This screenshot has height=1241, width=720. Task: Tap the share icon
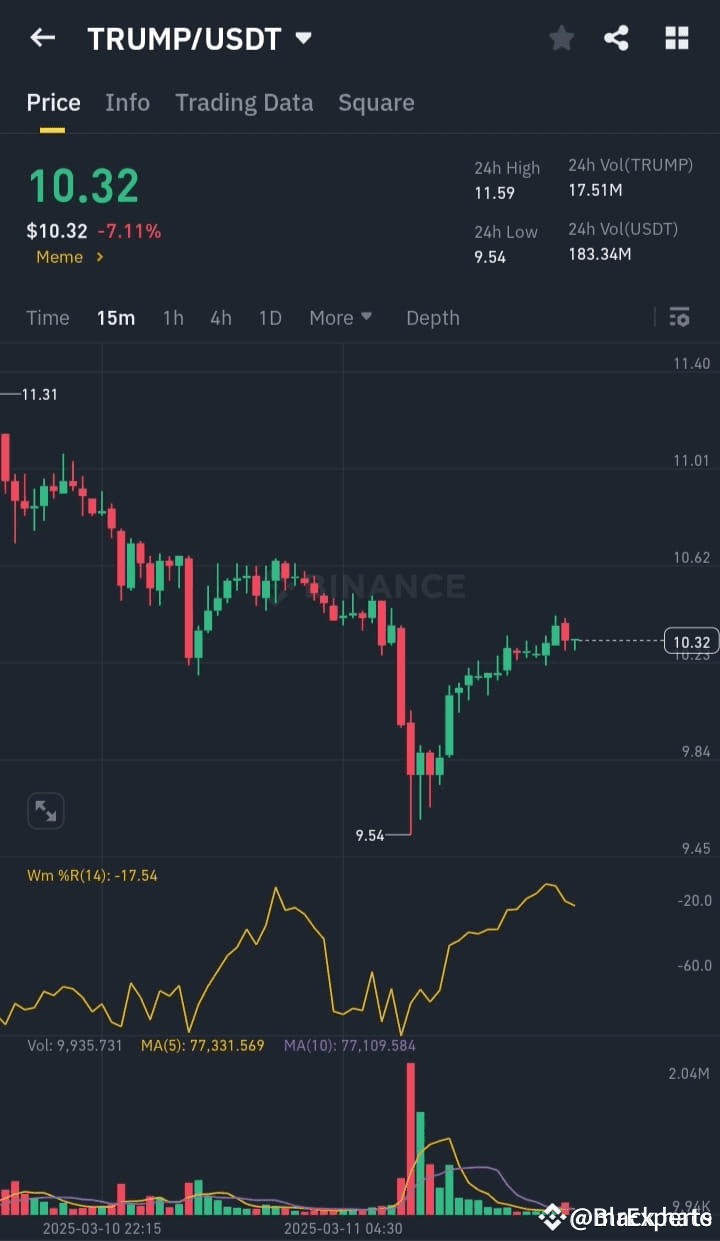coord(617,38)
